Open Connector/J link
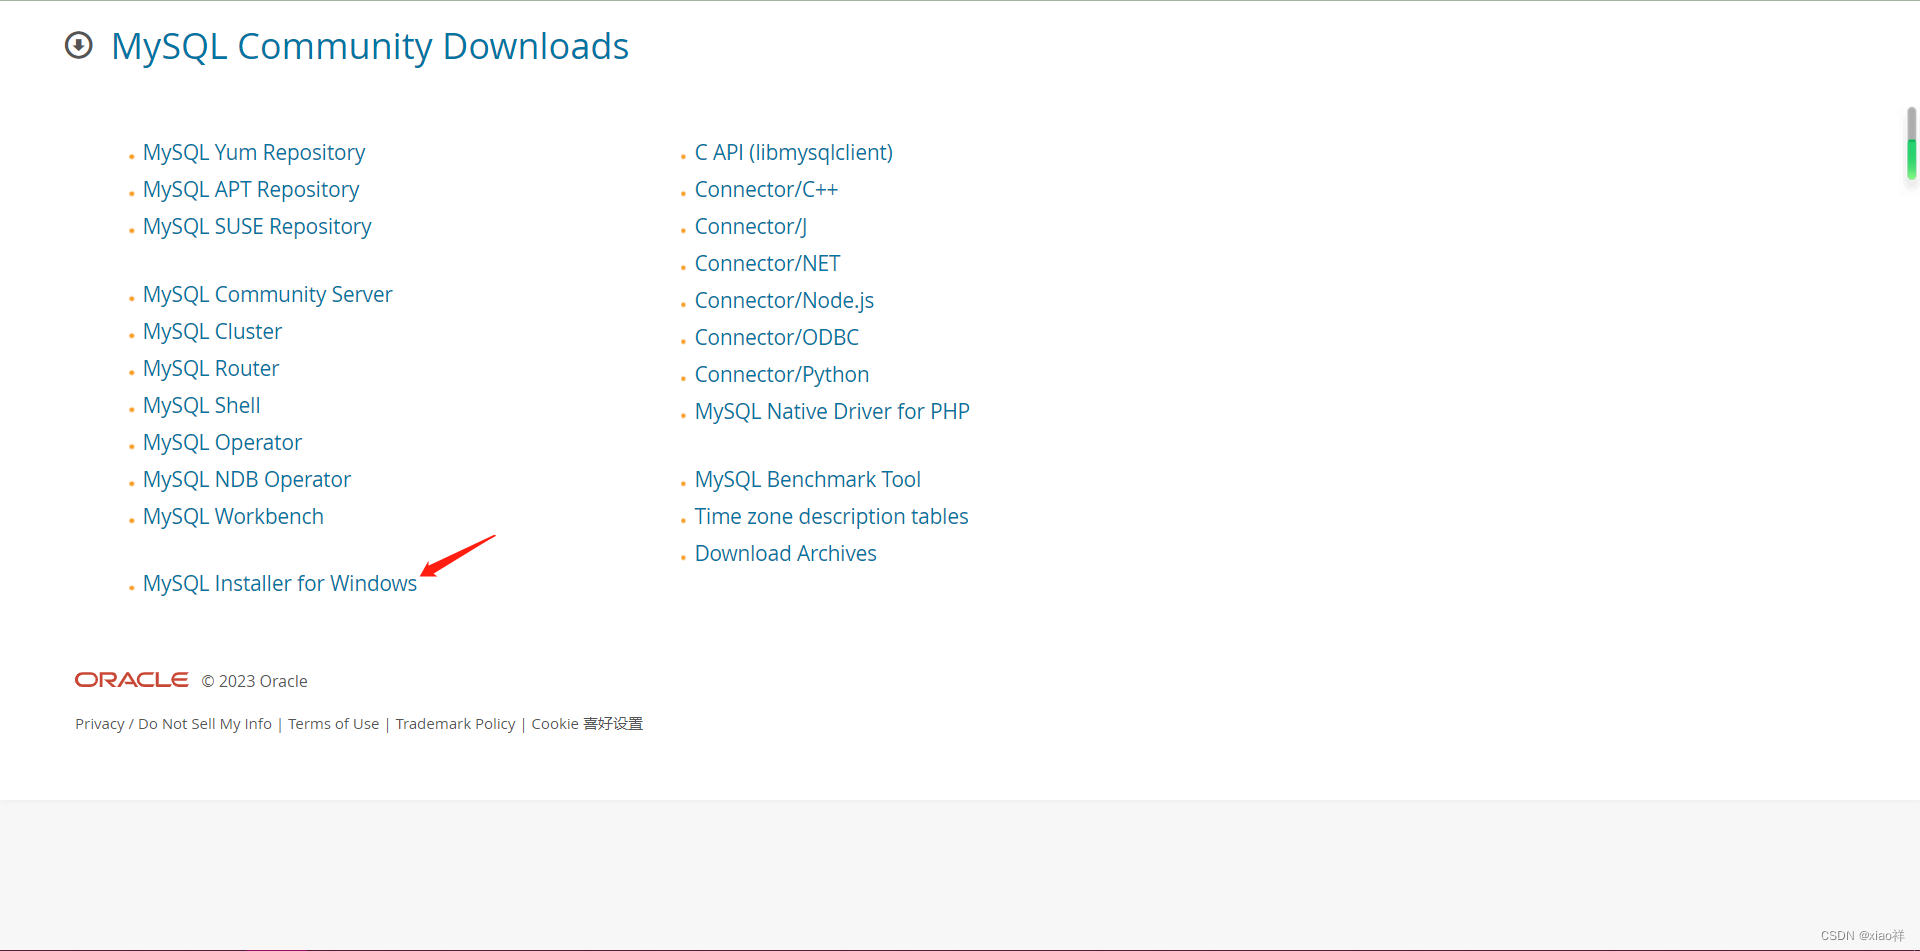Viewport: 1920px width, 951px height. coord(751,226)
